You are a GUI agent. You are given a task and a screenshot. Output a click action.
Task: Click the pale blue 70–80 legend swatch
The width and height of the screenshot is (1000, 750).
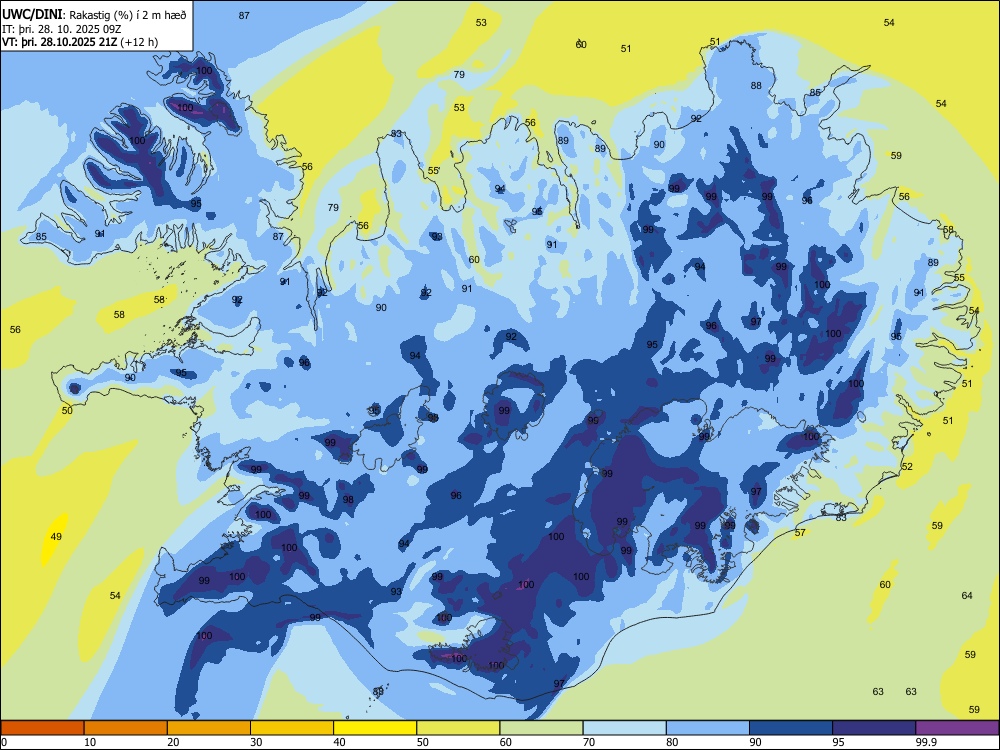pos(624,728)
